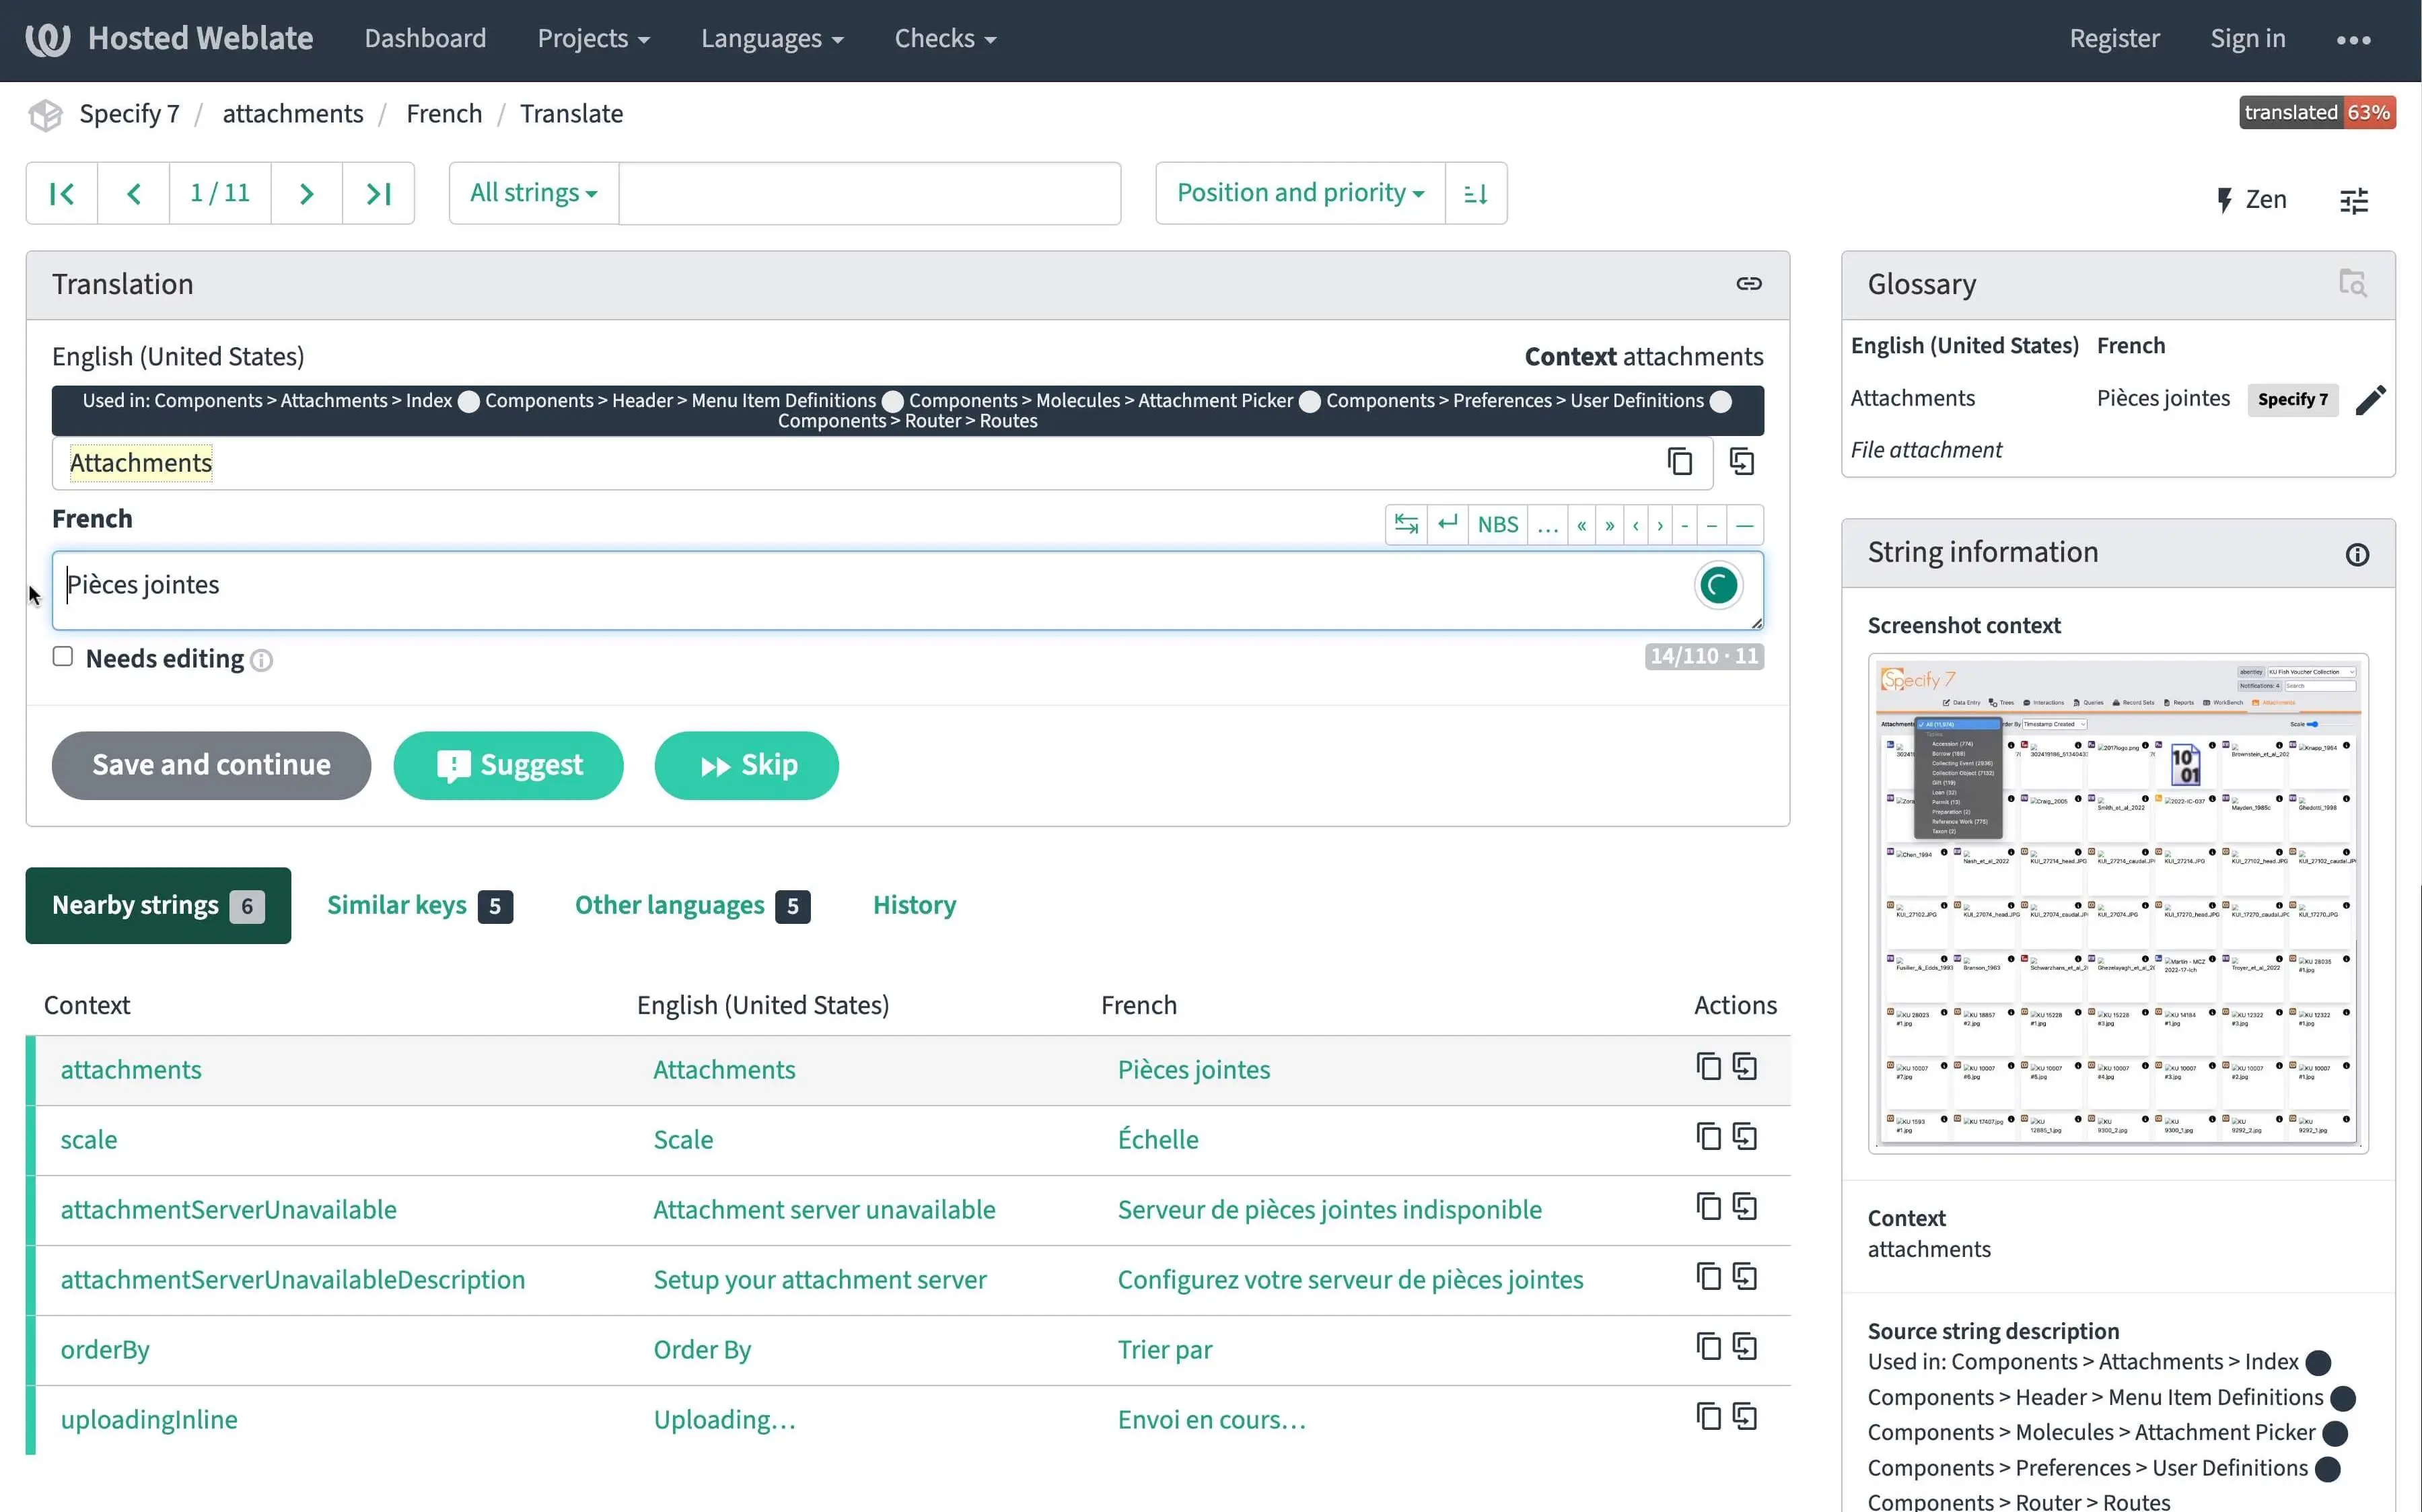This screenshot has height=1512, width=2422.
Task: Copy source string to clipboard icon
Action: pos(1679,462)
